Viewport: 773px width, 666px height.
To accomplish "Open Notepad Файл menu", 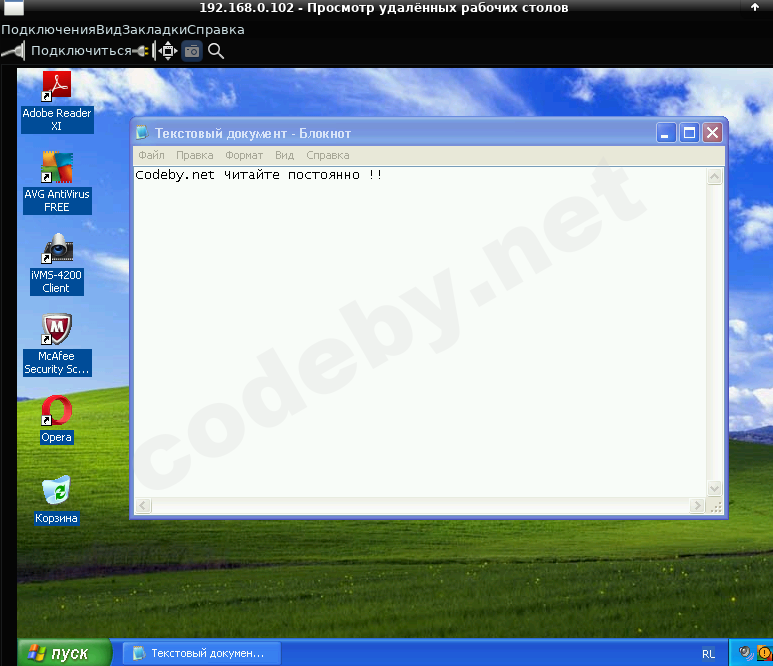I will (x=151, y=155).
